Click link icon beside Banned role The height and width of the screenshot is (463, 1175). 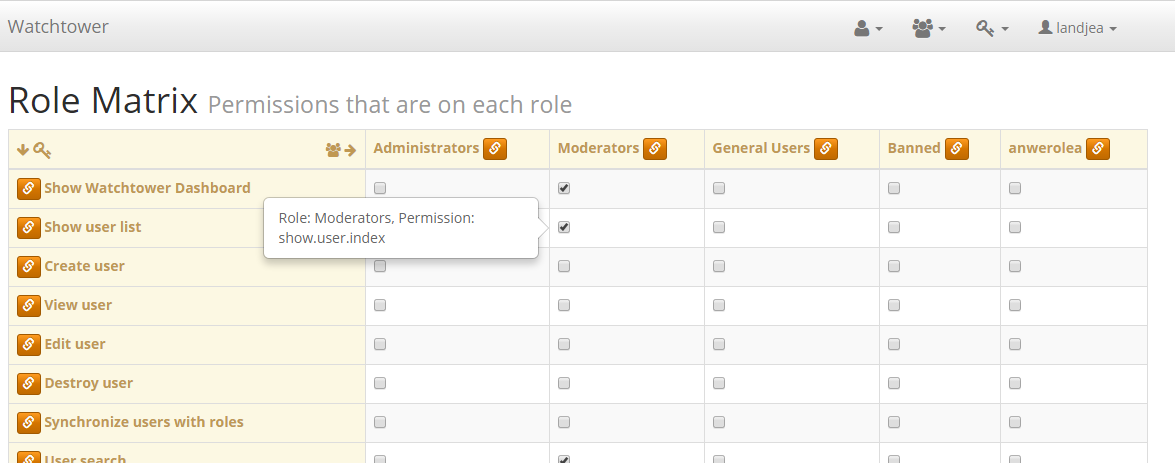tap(957, 149)
